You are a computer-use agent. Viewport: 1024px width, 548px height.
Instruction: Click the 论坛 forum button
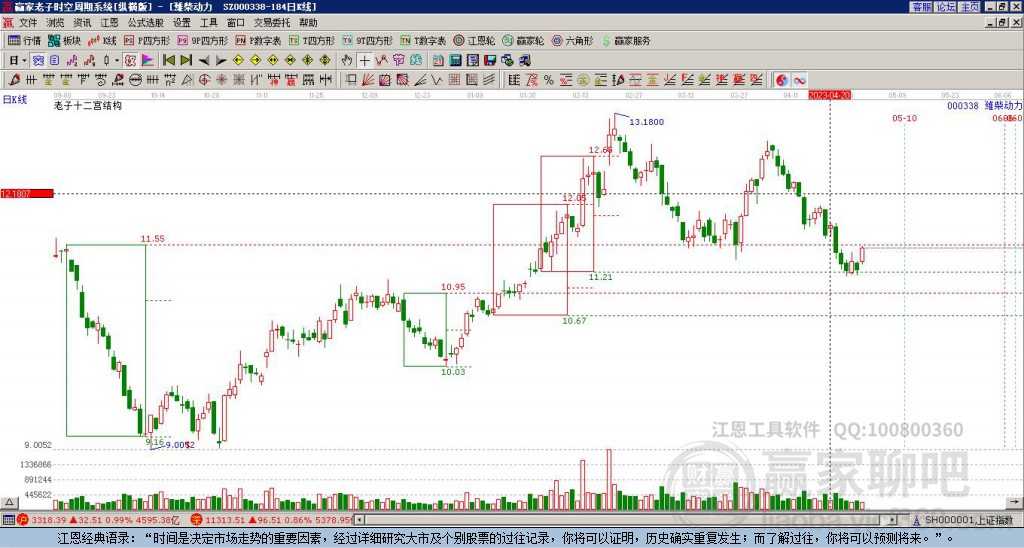(945, 7)
